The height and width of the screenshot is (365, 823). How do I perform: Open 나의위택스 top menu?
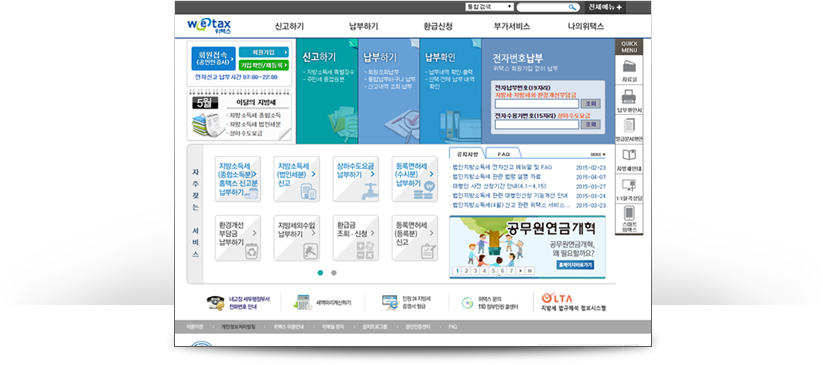coord(586,26)
